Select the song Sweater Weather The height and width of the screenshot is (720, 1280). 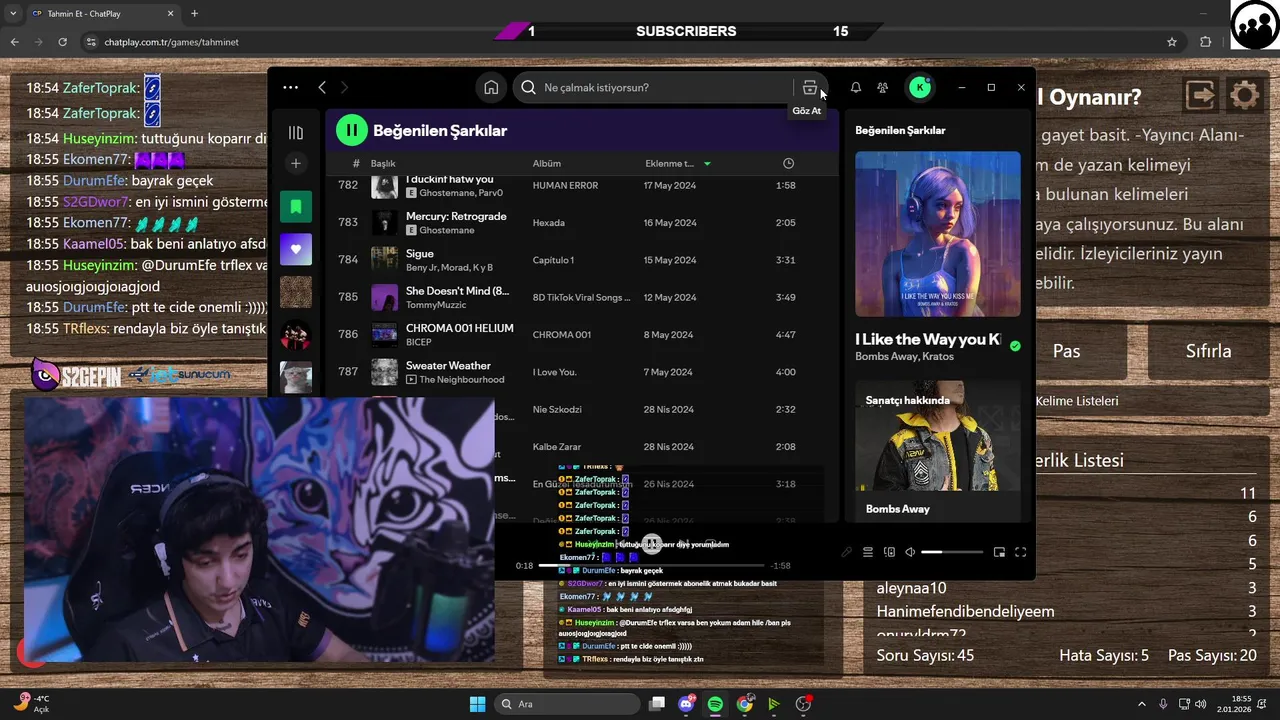tap(448, 366)
